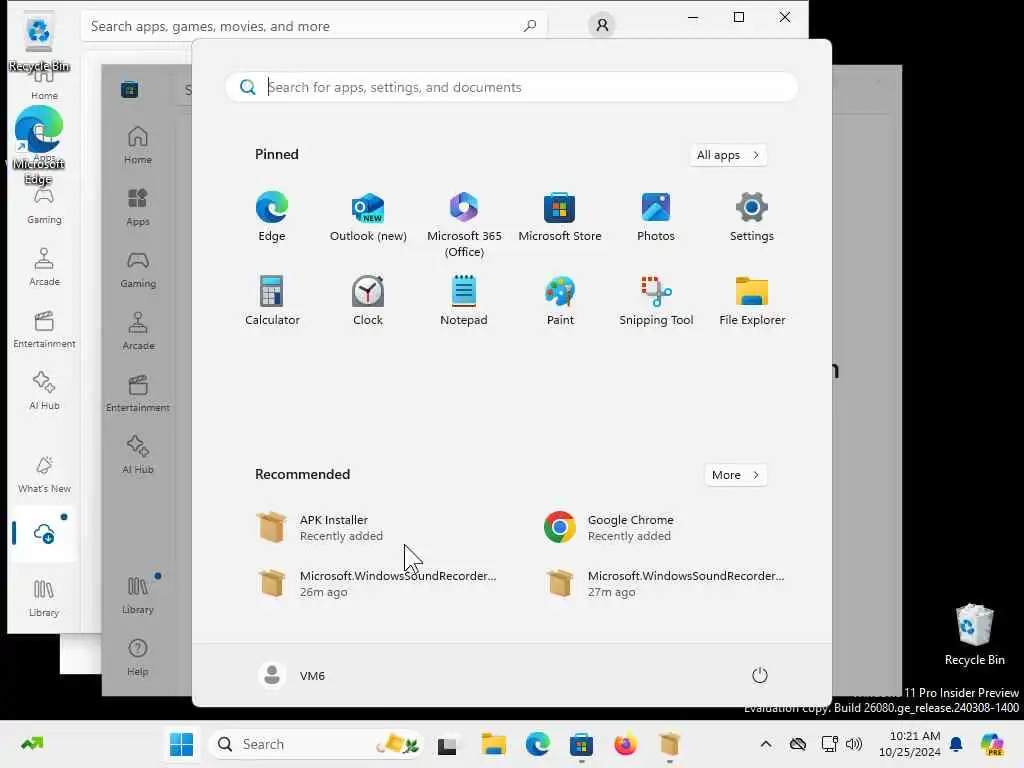The image size is (1024, 768).
Task: Focus Start menu search field
Action: (x=512, y=87)
